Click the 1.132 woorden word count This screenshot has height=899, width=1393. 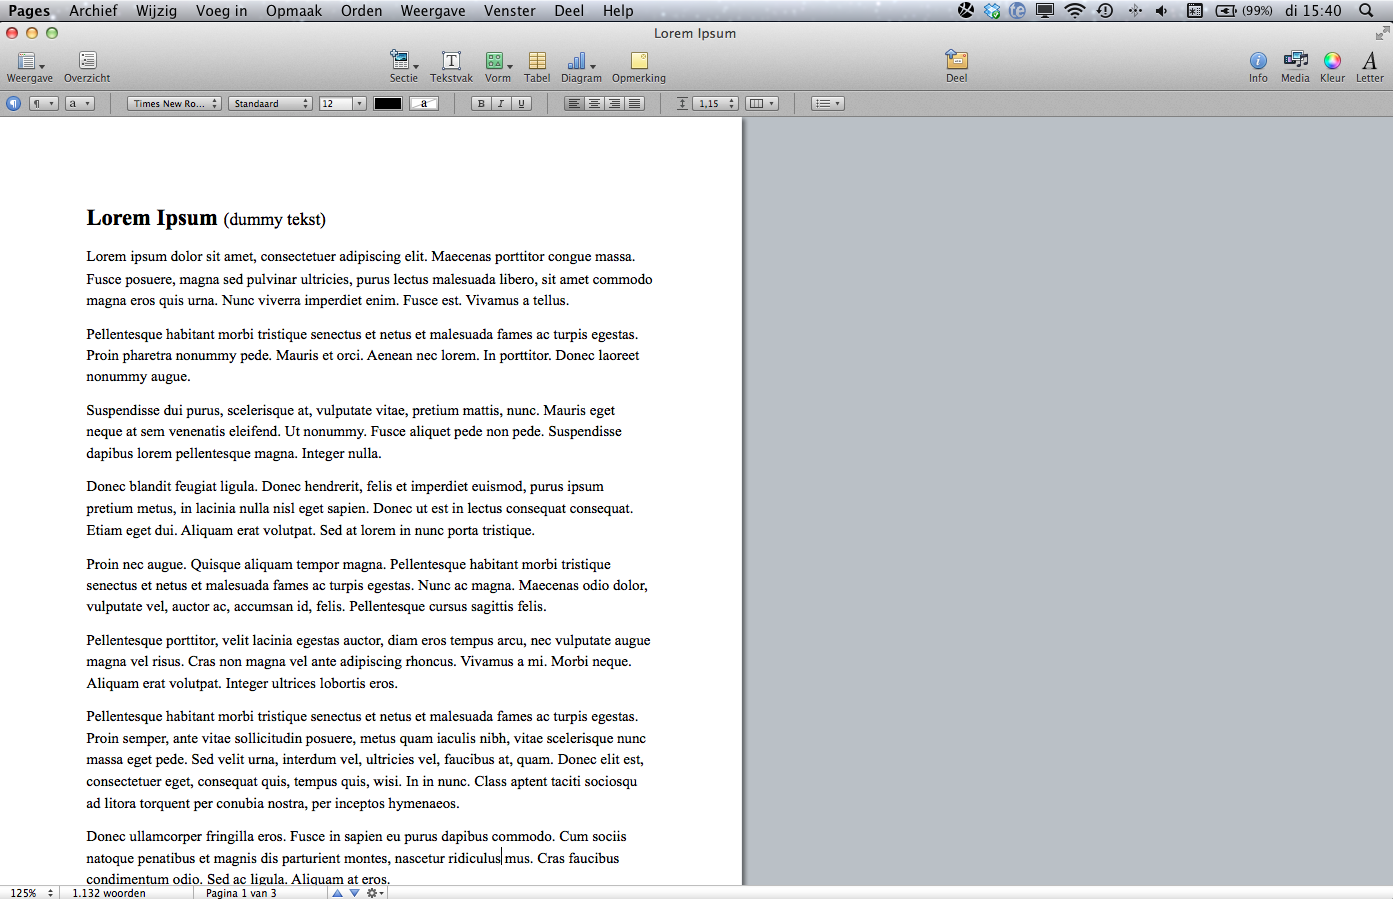[109, 893]
